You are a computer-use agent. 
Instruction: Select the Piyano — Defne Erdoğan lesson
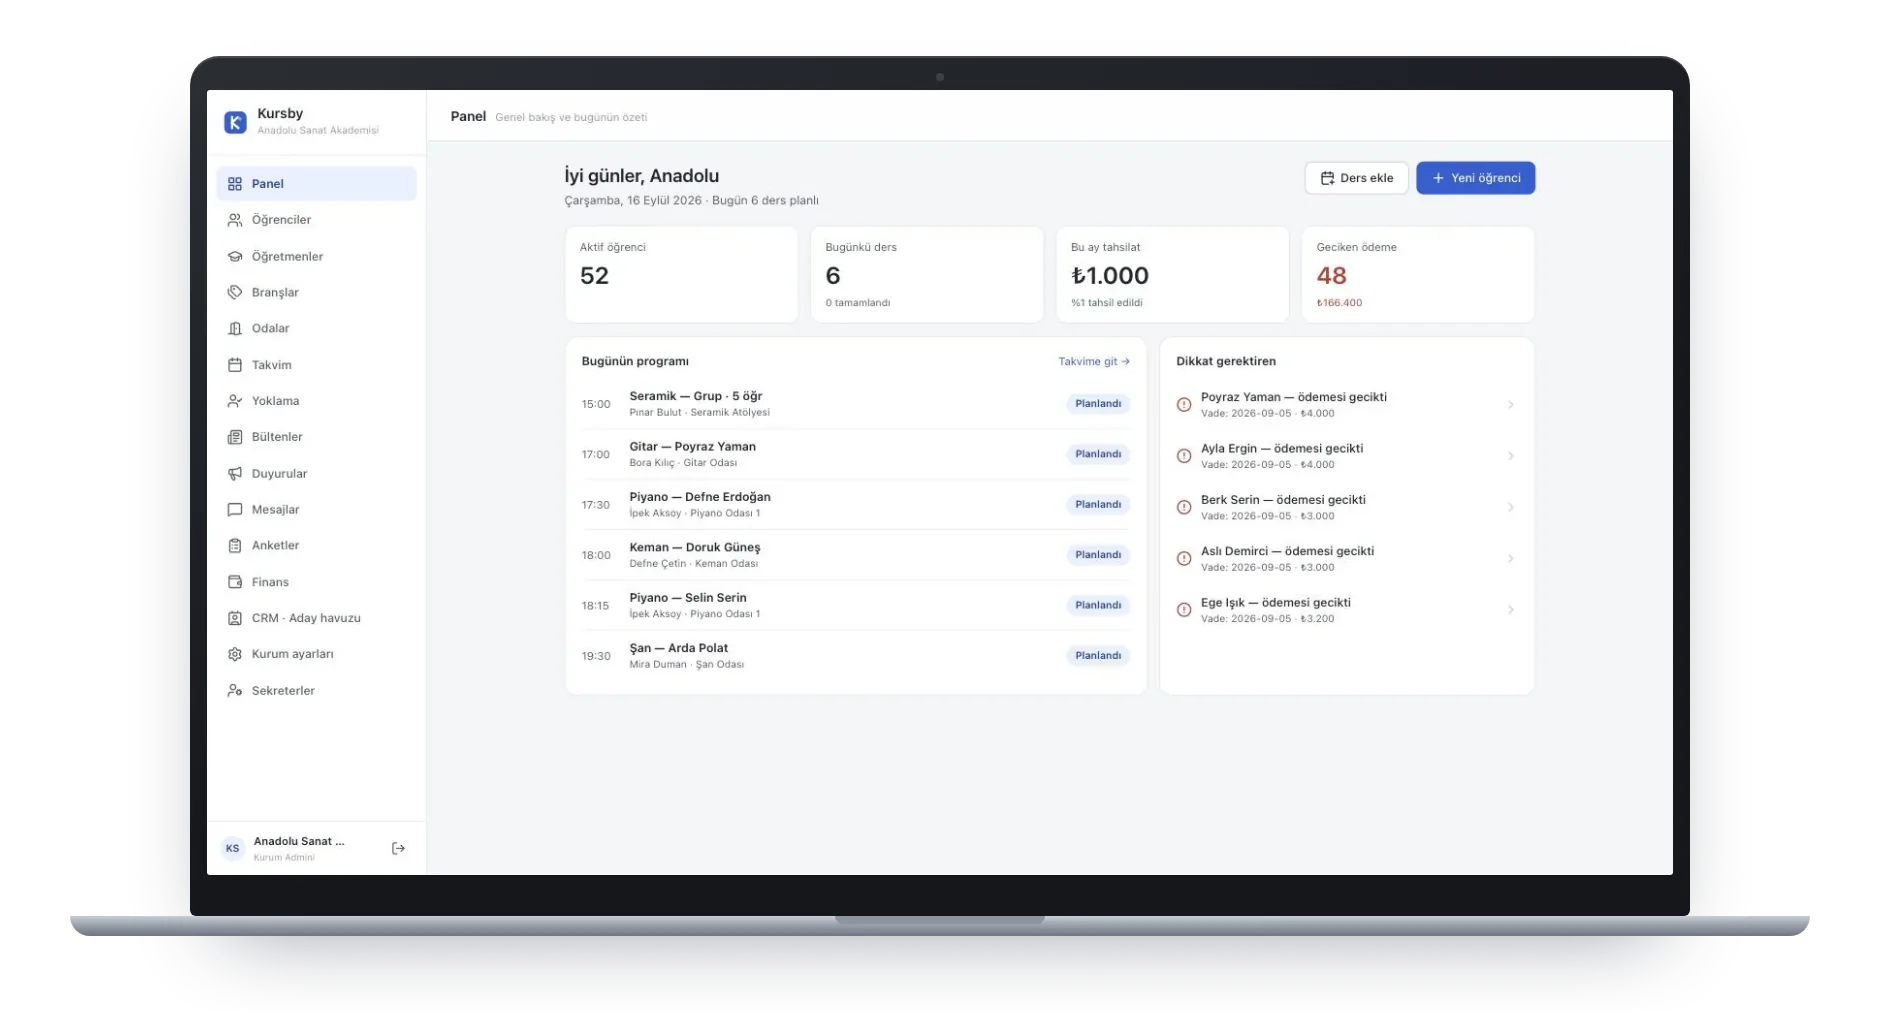855,505
